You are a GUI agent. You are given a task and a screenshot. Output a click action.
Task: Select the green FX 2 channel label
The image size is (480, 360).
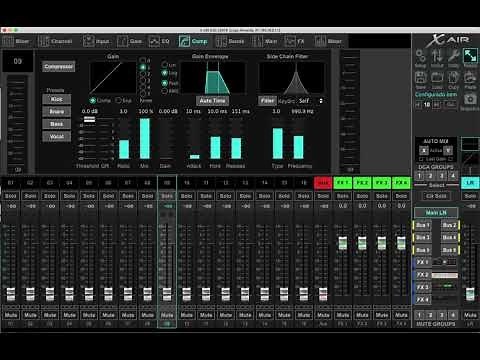coord(362,183)
